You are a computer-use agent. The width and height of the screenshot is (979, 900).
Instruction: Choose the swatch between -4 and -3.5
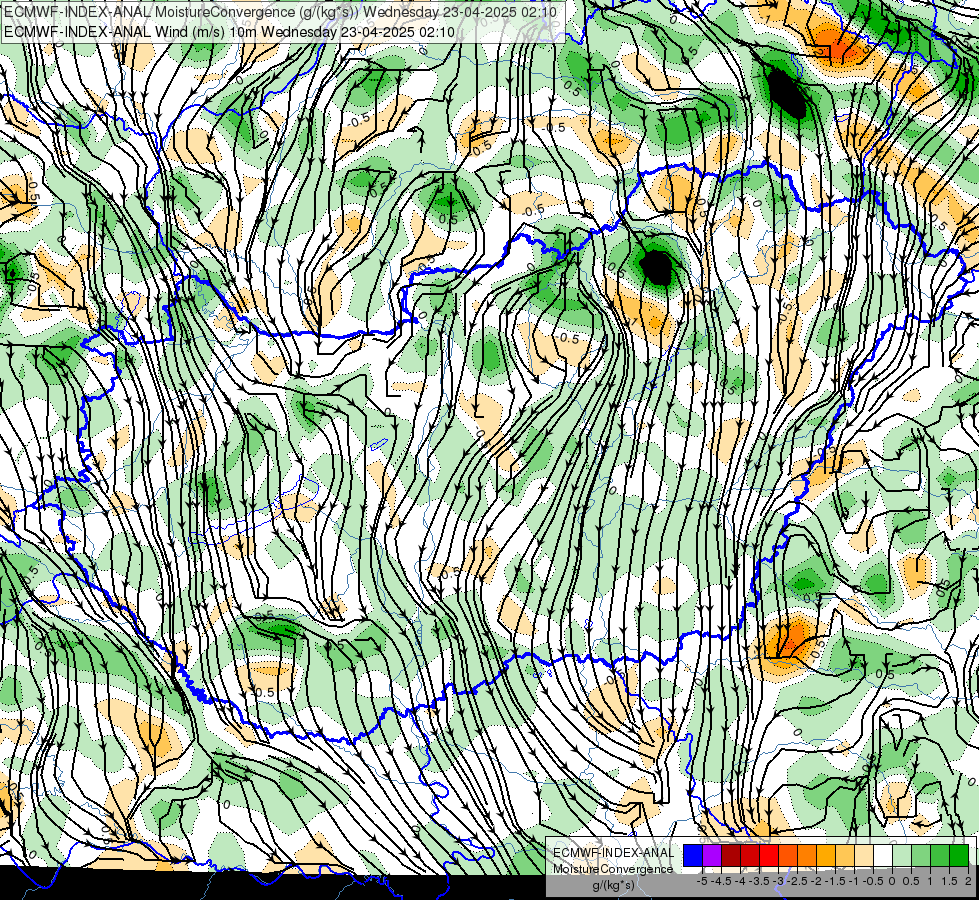point(750,855)
